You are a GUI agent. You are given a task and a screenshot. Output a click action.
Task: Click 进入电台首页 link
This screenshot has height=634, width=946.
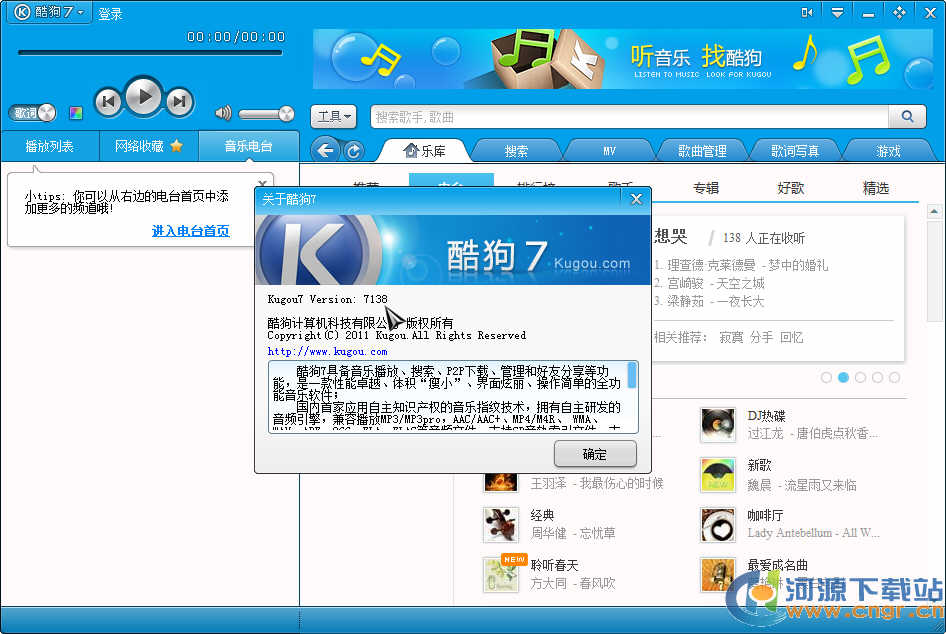click(191, 230)
